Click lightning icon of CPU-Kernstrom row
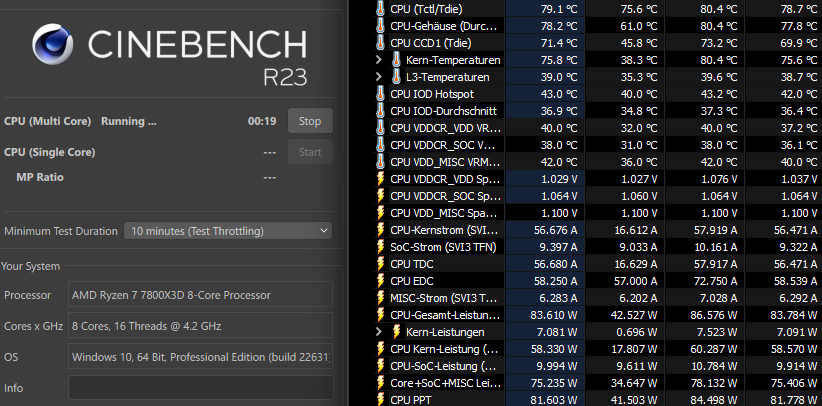 point(381,230)
